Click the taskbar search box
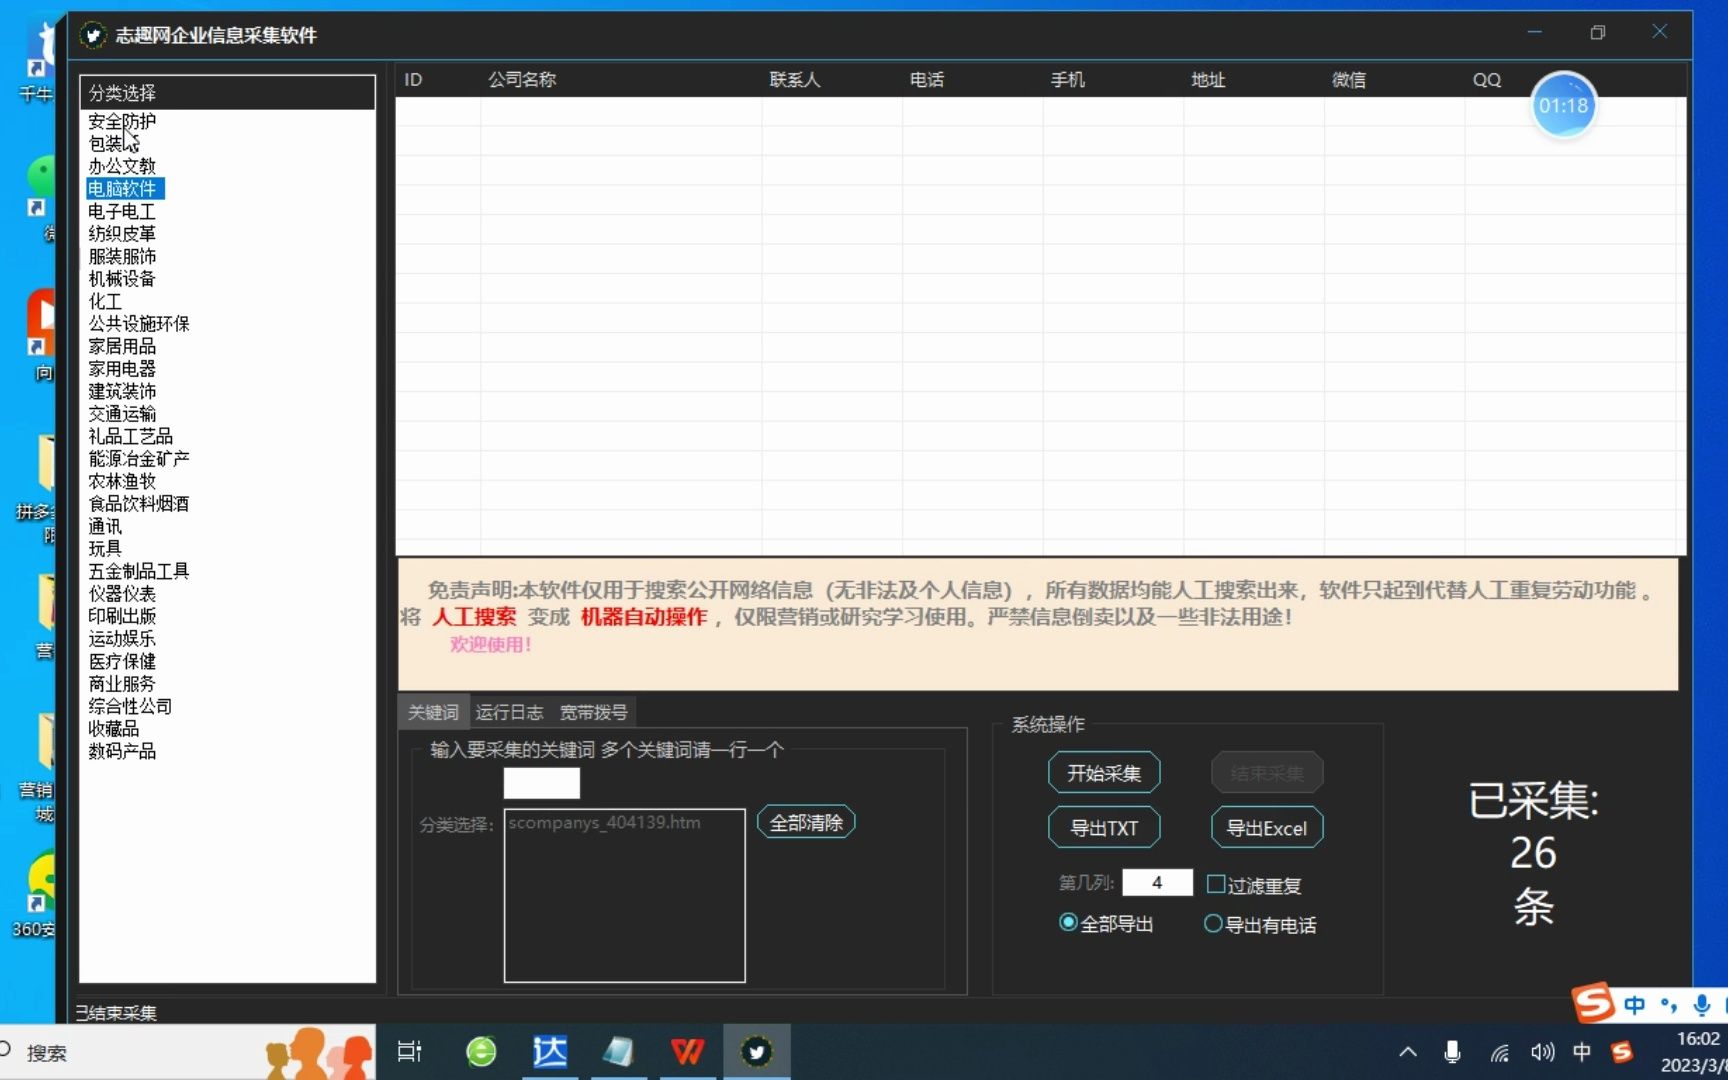The height and width of the screenshot is (1080, 1728). point(185,1052)
